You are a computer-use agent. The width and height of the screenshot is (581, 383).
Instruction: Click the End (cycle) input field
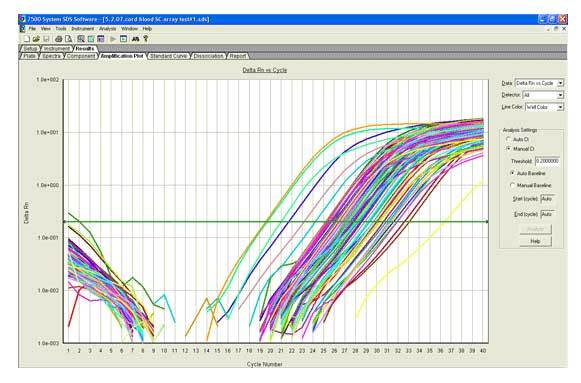point(547,214)
